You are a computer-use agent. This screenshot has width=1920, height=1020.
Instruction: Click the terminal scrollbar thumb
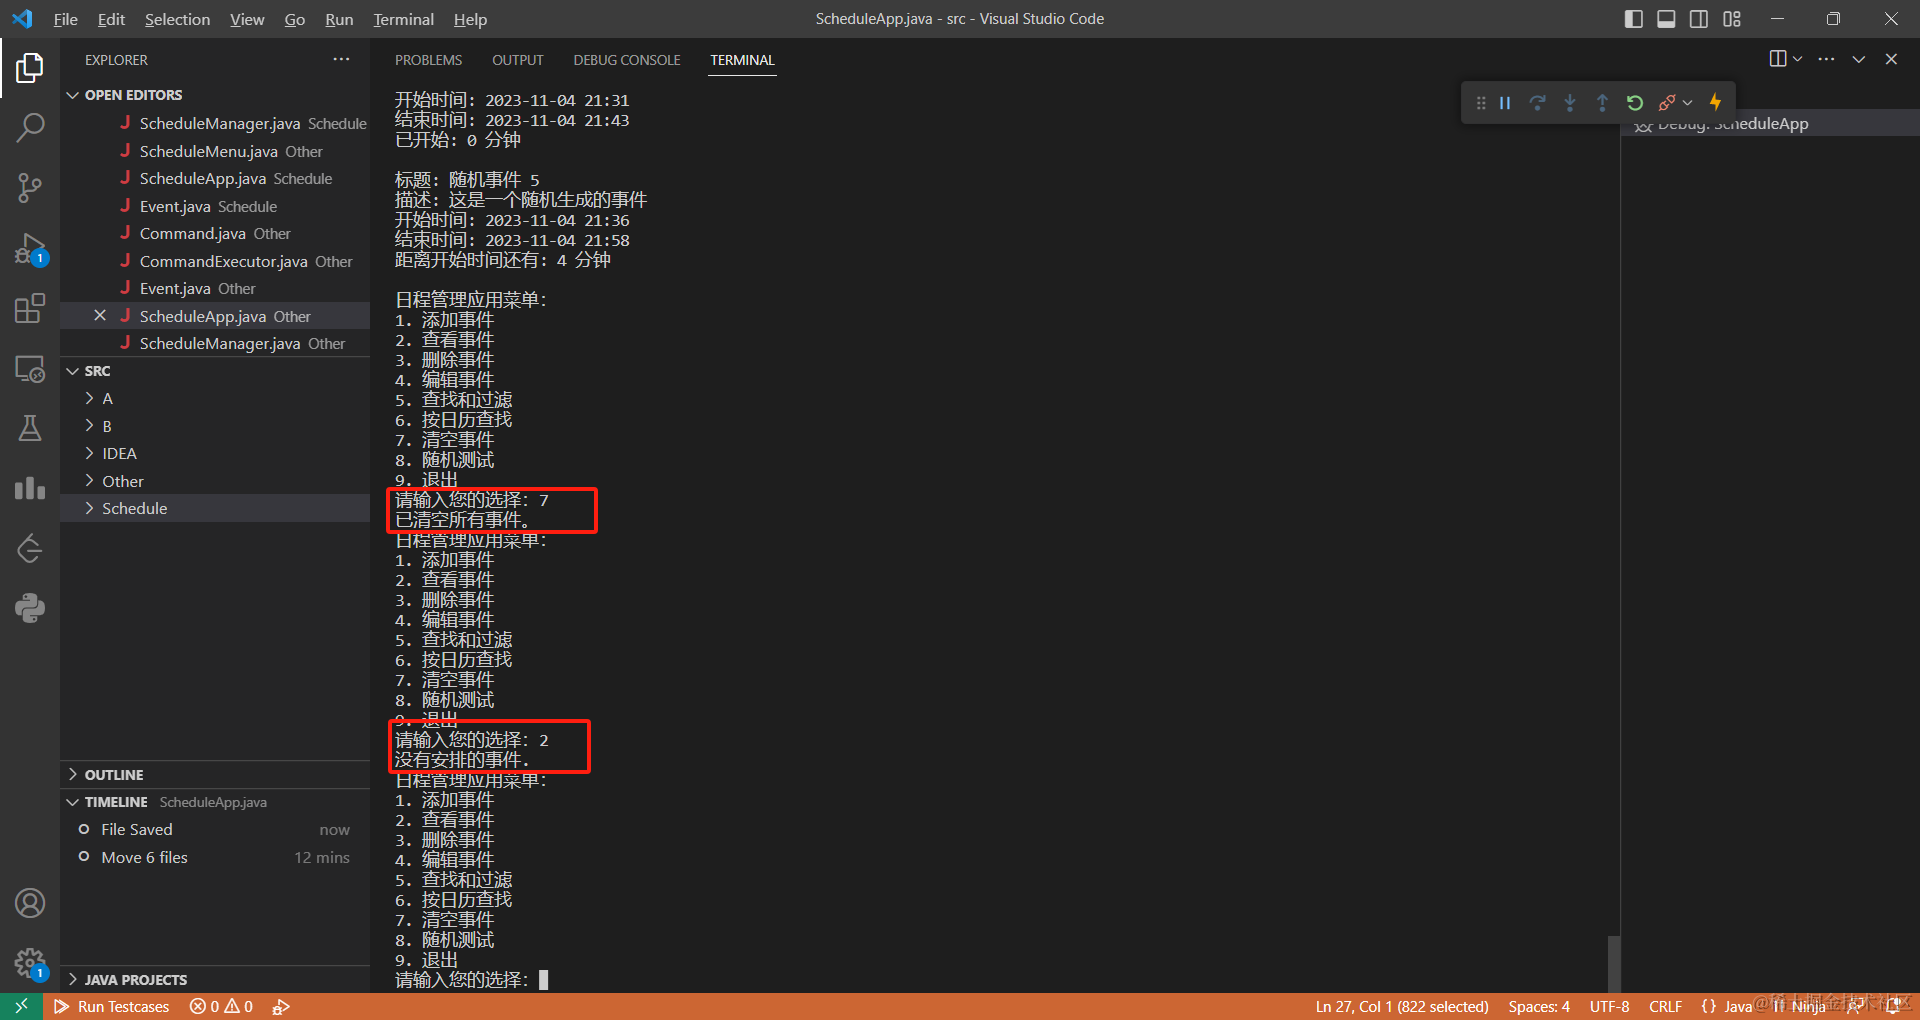pyautogui.click(x=1613, y=963)
